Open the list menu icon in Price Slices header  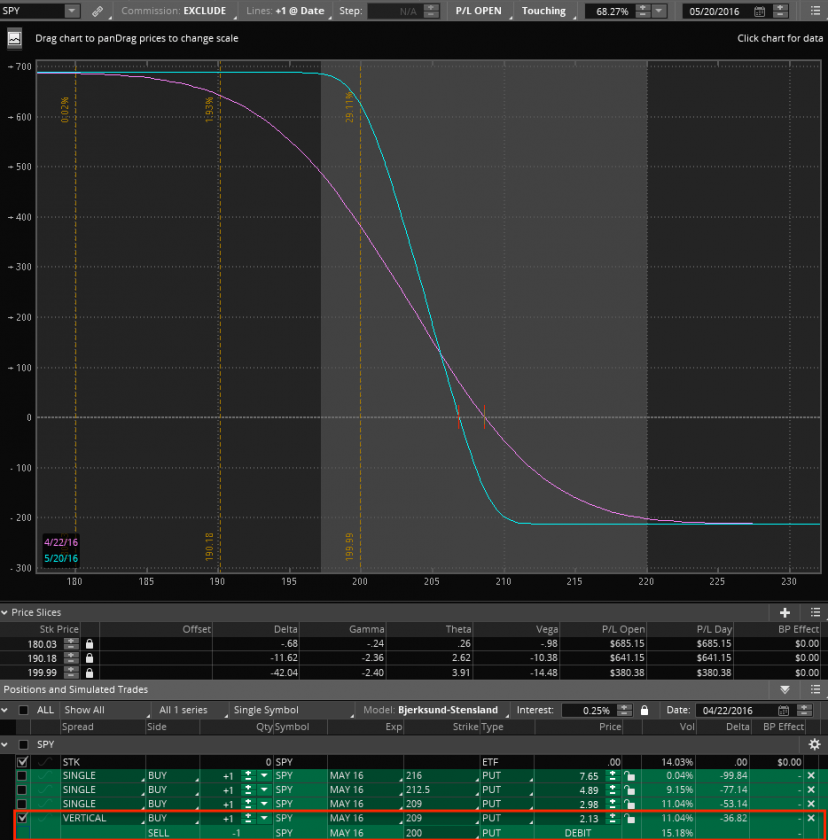pyautogui.click(x=813, y=612)
